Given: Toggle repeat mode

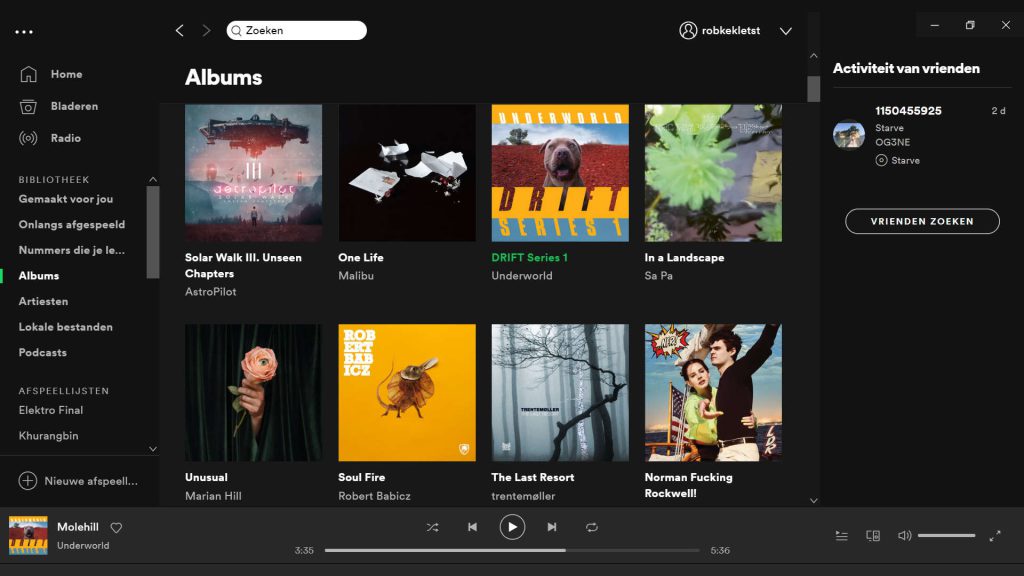Looking at the screenshot, I should tap(592, 527).
